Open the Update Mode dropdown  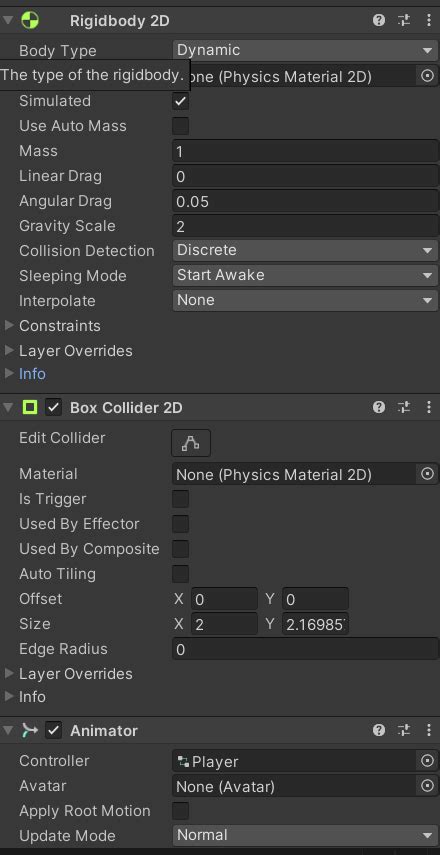tap(305, 835)
